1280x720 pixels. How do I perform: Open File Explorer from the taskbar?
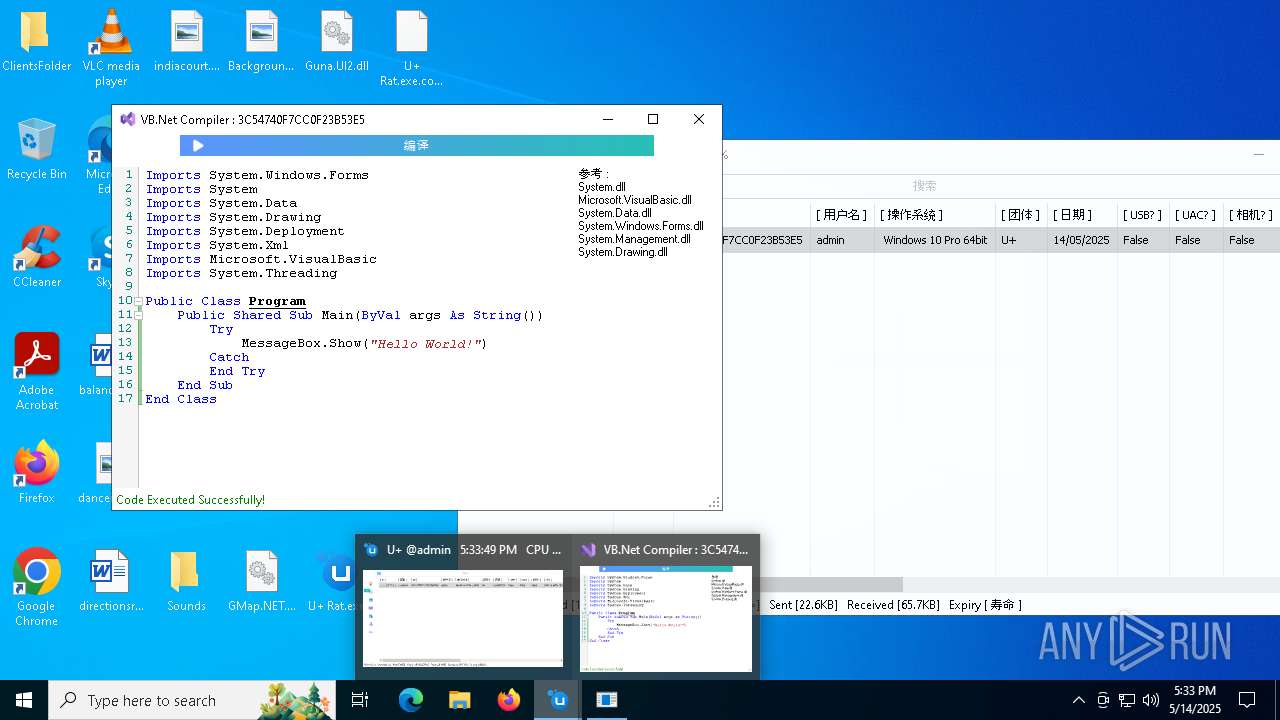point(460,700)
